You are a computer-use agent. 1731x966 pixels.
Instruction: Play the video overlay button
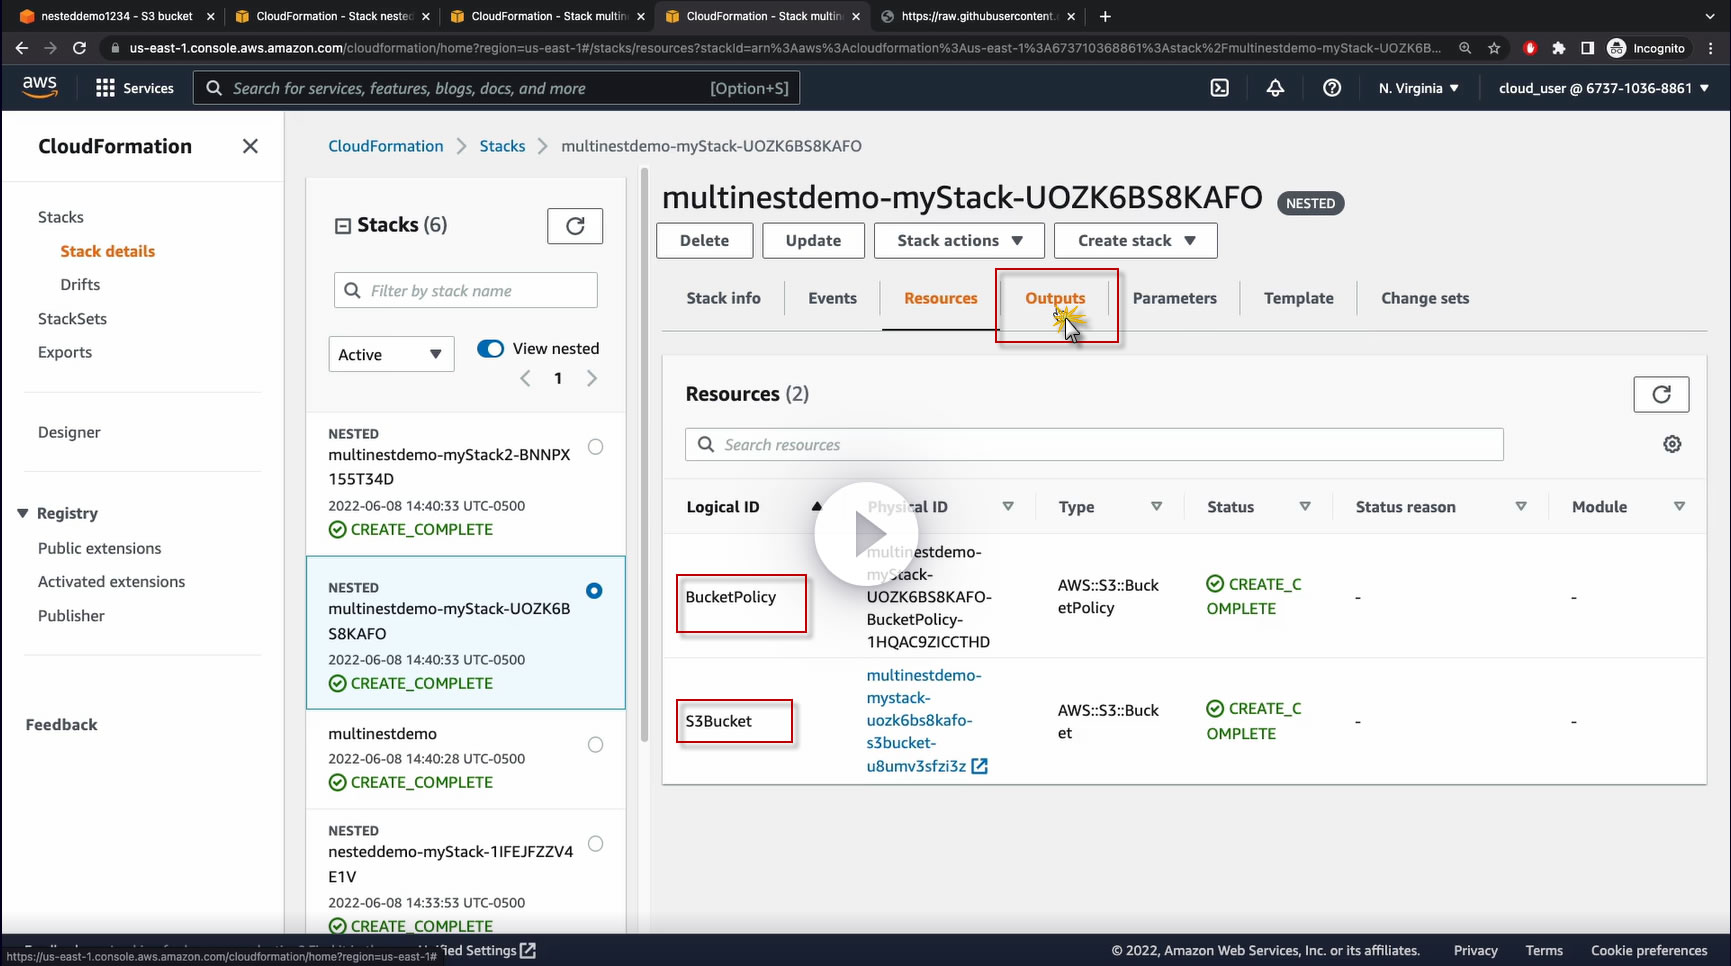(866, 535)
